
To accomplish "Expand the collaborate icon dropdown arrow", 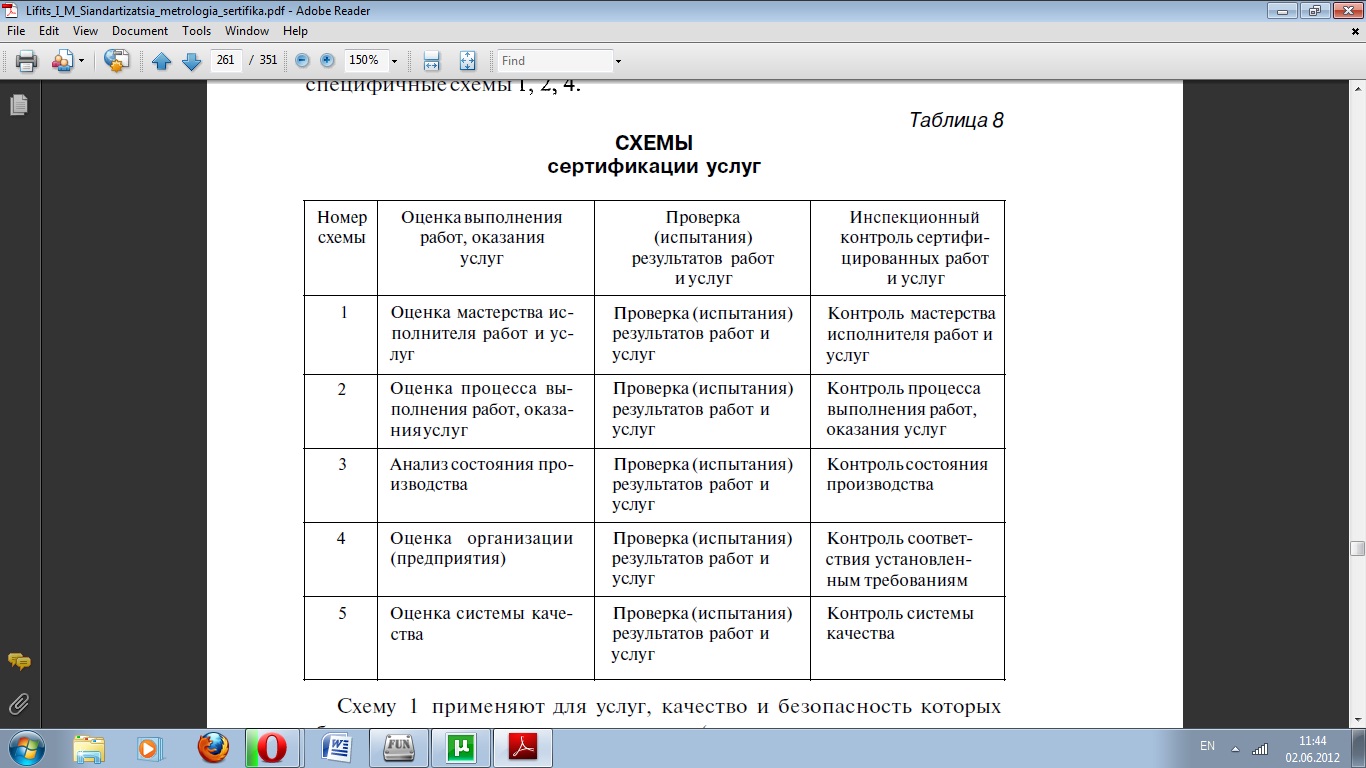I will [81, 61].
